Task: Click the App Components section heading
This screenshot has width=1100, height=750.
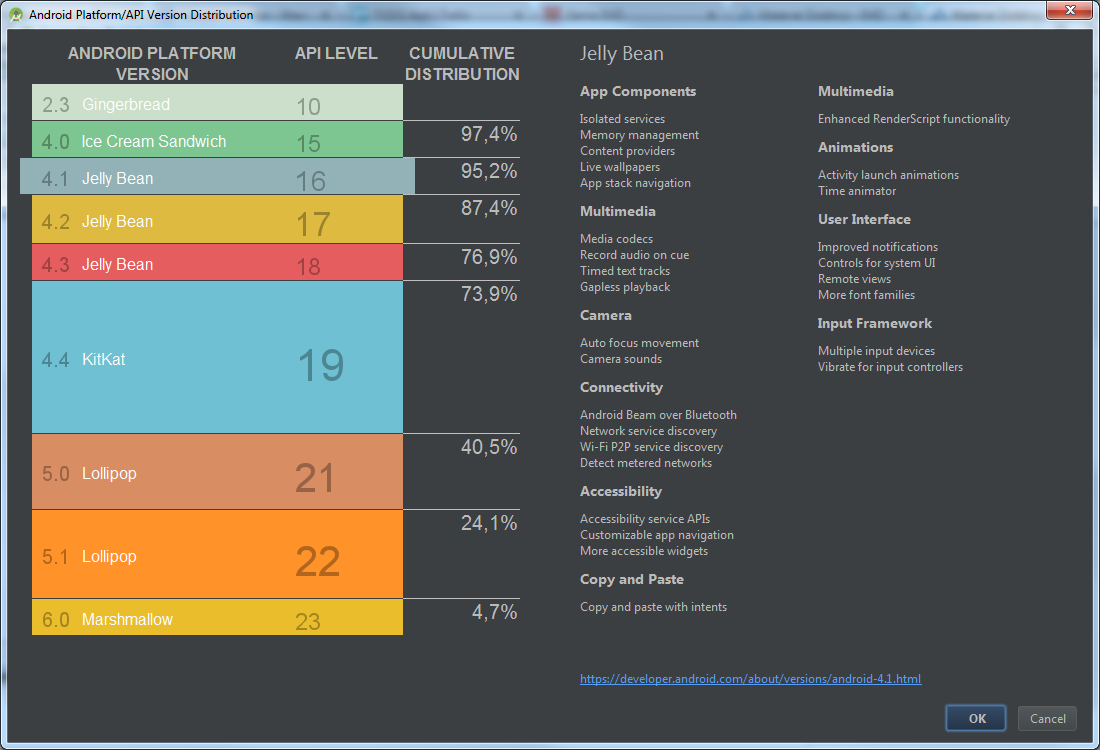Action: click(x=638, y=92)
